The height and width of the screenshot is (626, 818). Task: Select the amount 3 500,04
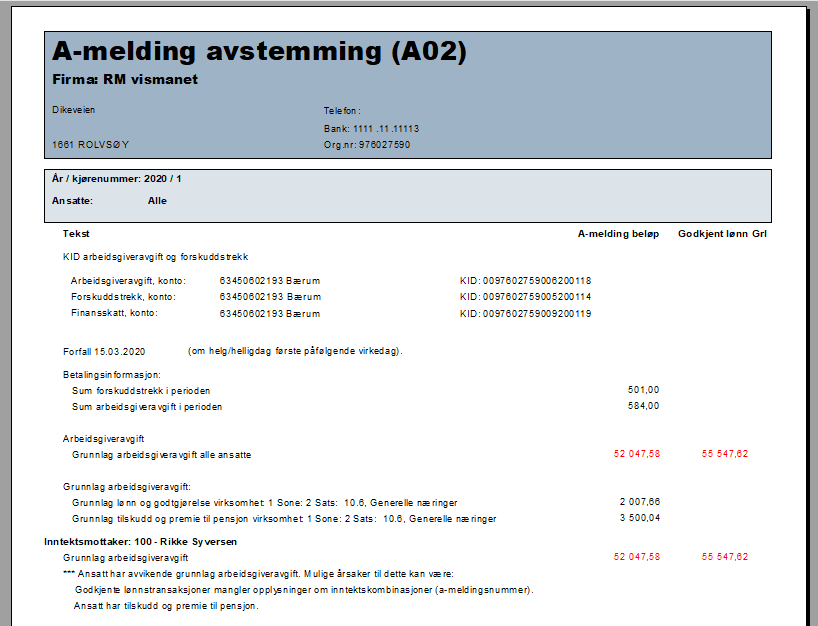click(x=640, y=518)
